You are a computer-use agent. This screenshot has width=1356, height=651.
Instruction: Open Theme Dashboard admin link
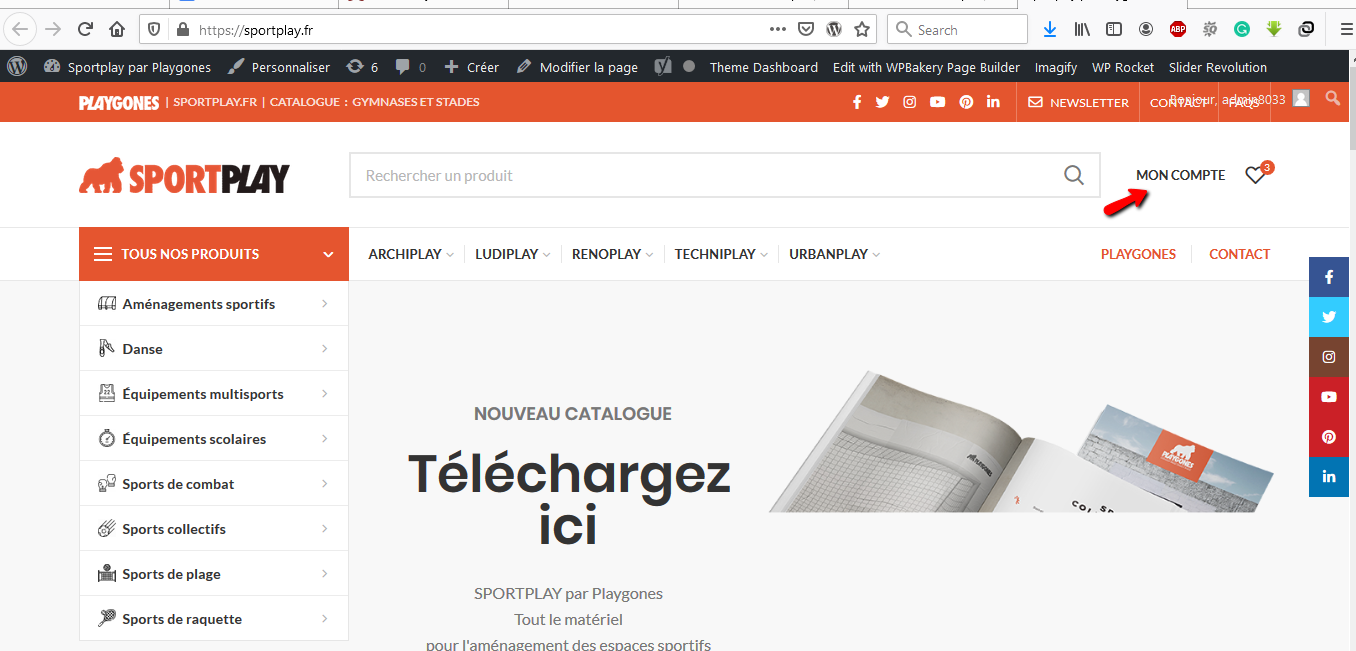pos(763,67)
